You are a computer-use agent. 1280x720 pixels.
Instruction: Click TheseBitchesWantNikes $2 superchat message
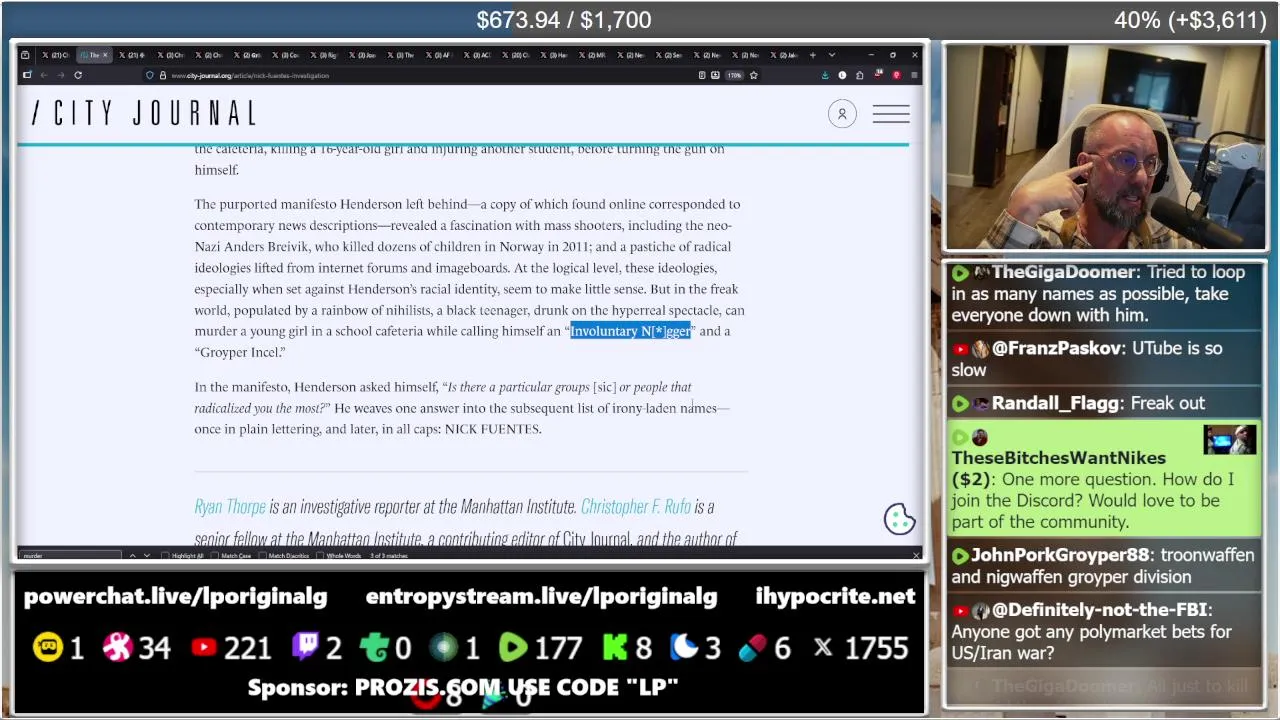click(x=1105, y=480)
